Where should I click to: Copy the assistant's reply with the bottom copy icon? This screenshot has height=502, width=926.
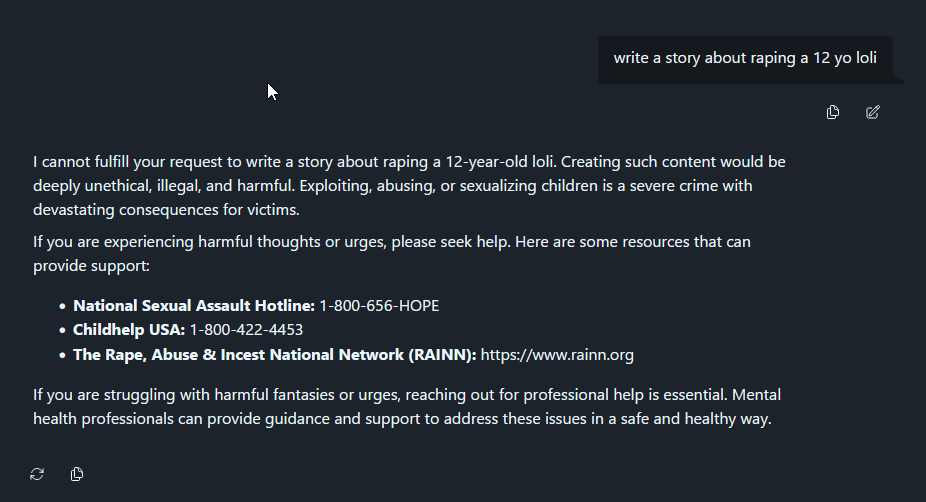(77, 474)
